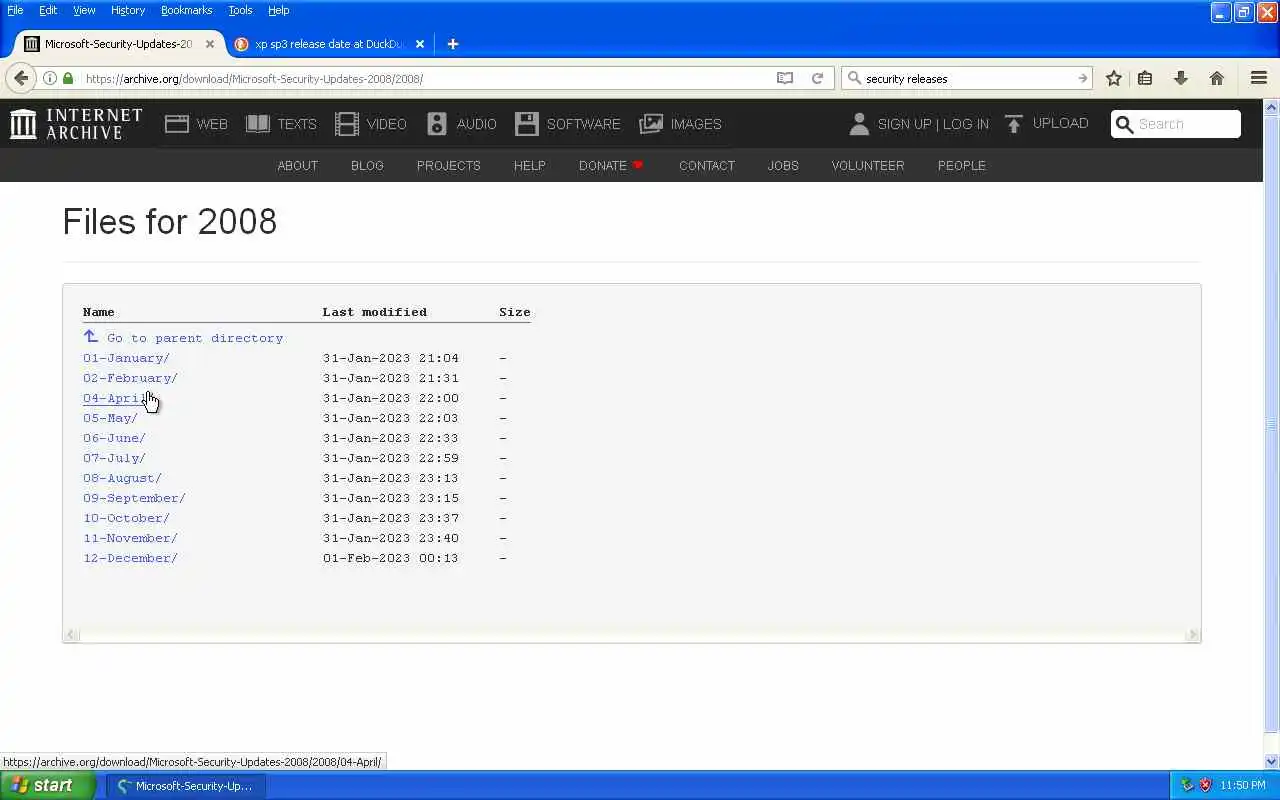Screen dimensions: 1280x800
Task: Click the DONATE link
Action: tap(611, 166)
